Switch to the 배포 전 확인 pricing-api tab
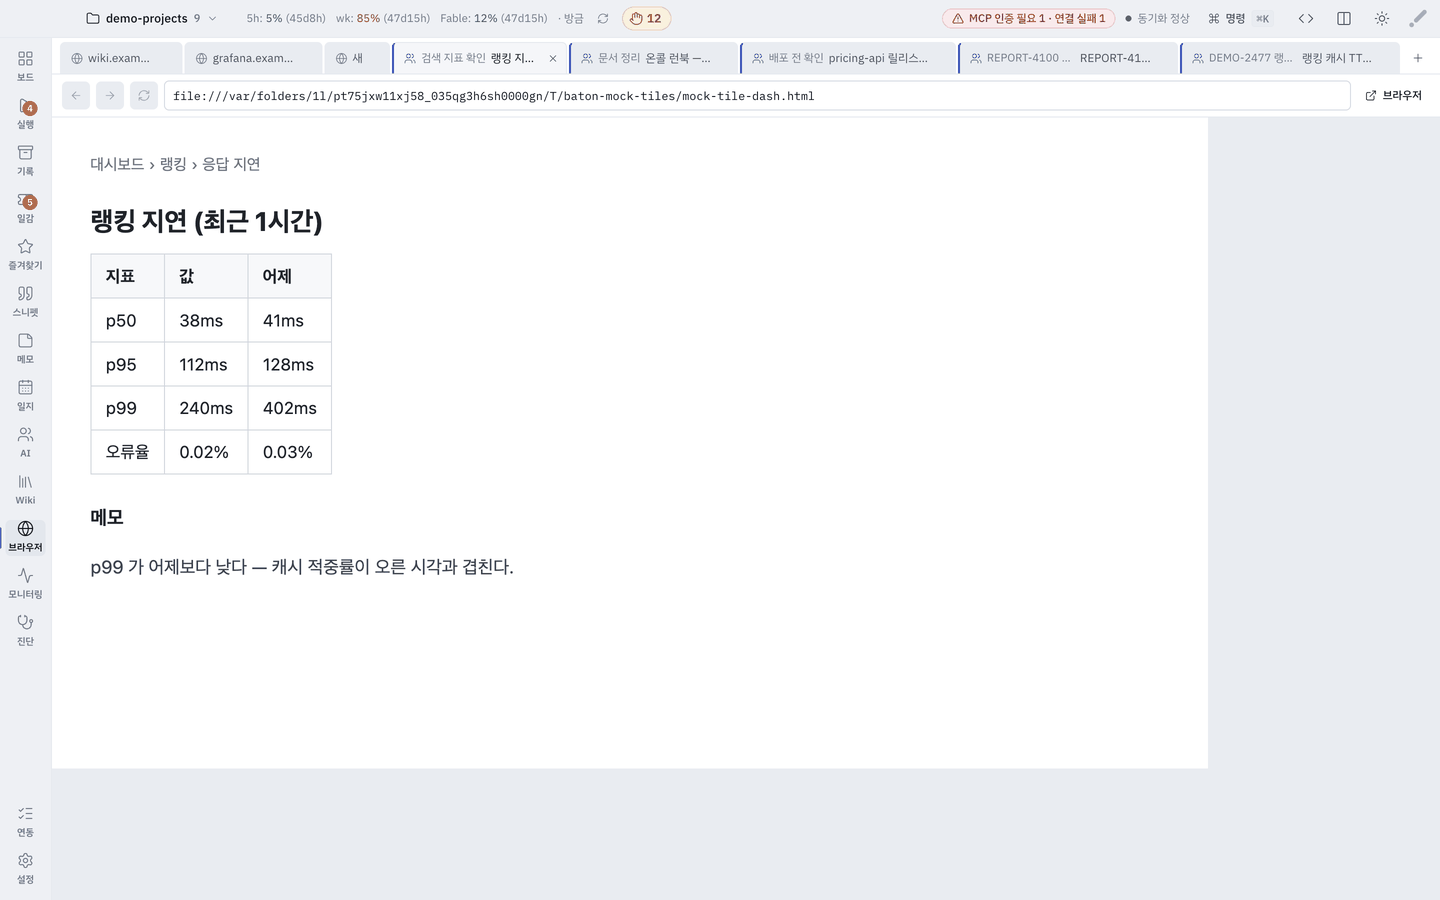The image size is (1440, 900). pos(849,58)
